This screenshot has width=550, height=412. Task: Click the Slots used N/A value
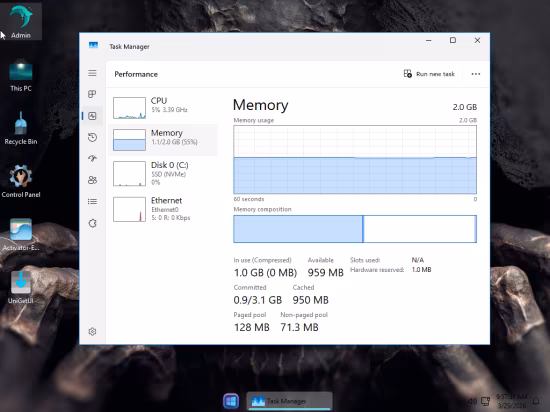click(417, 260)
